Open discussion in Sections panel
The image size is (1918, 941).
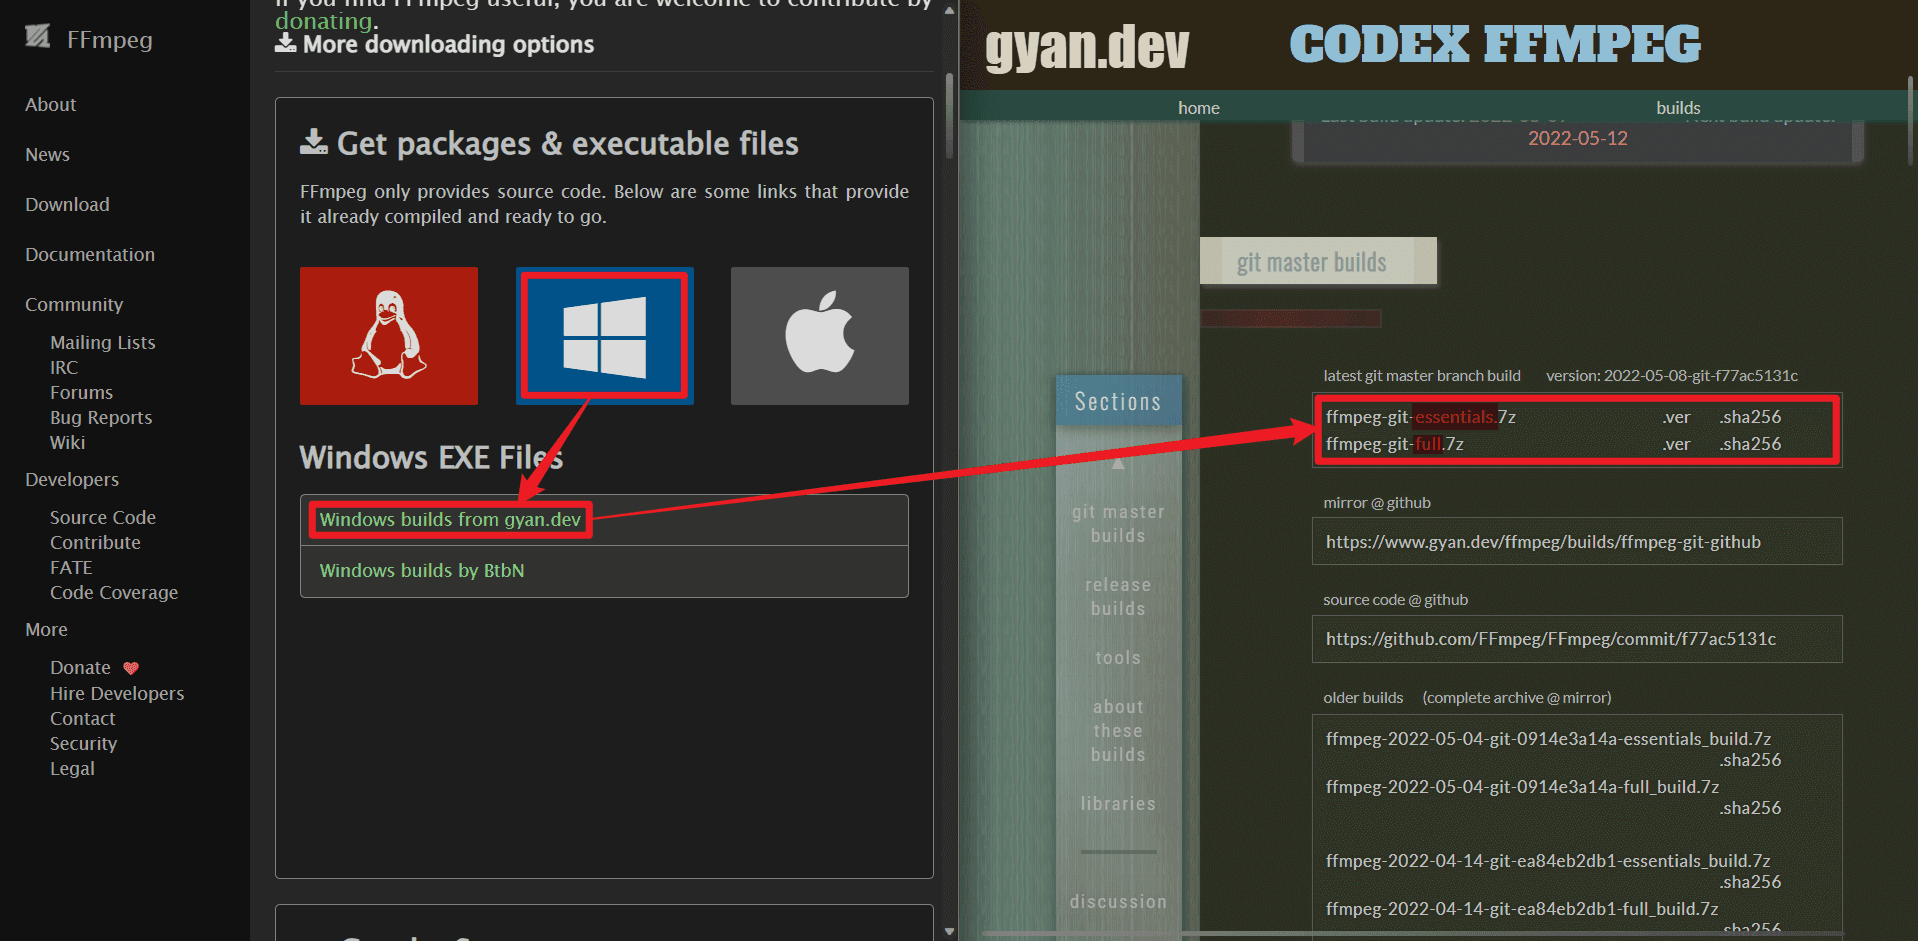[x=1118, y=902]
